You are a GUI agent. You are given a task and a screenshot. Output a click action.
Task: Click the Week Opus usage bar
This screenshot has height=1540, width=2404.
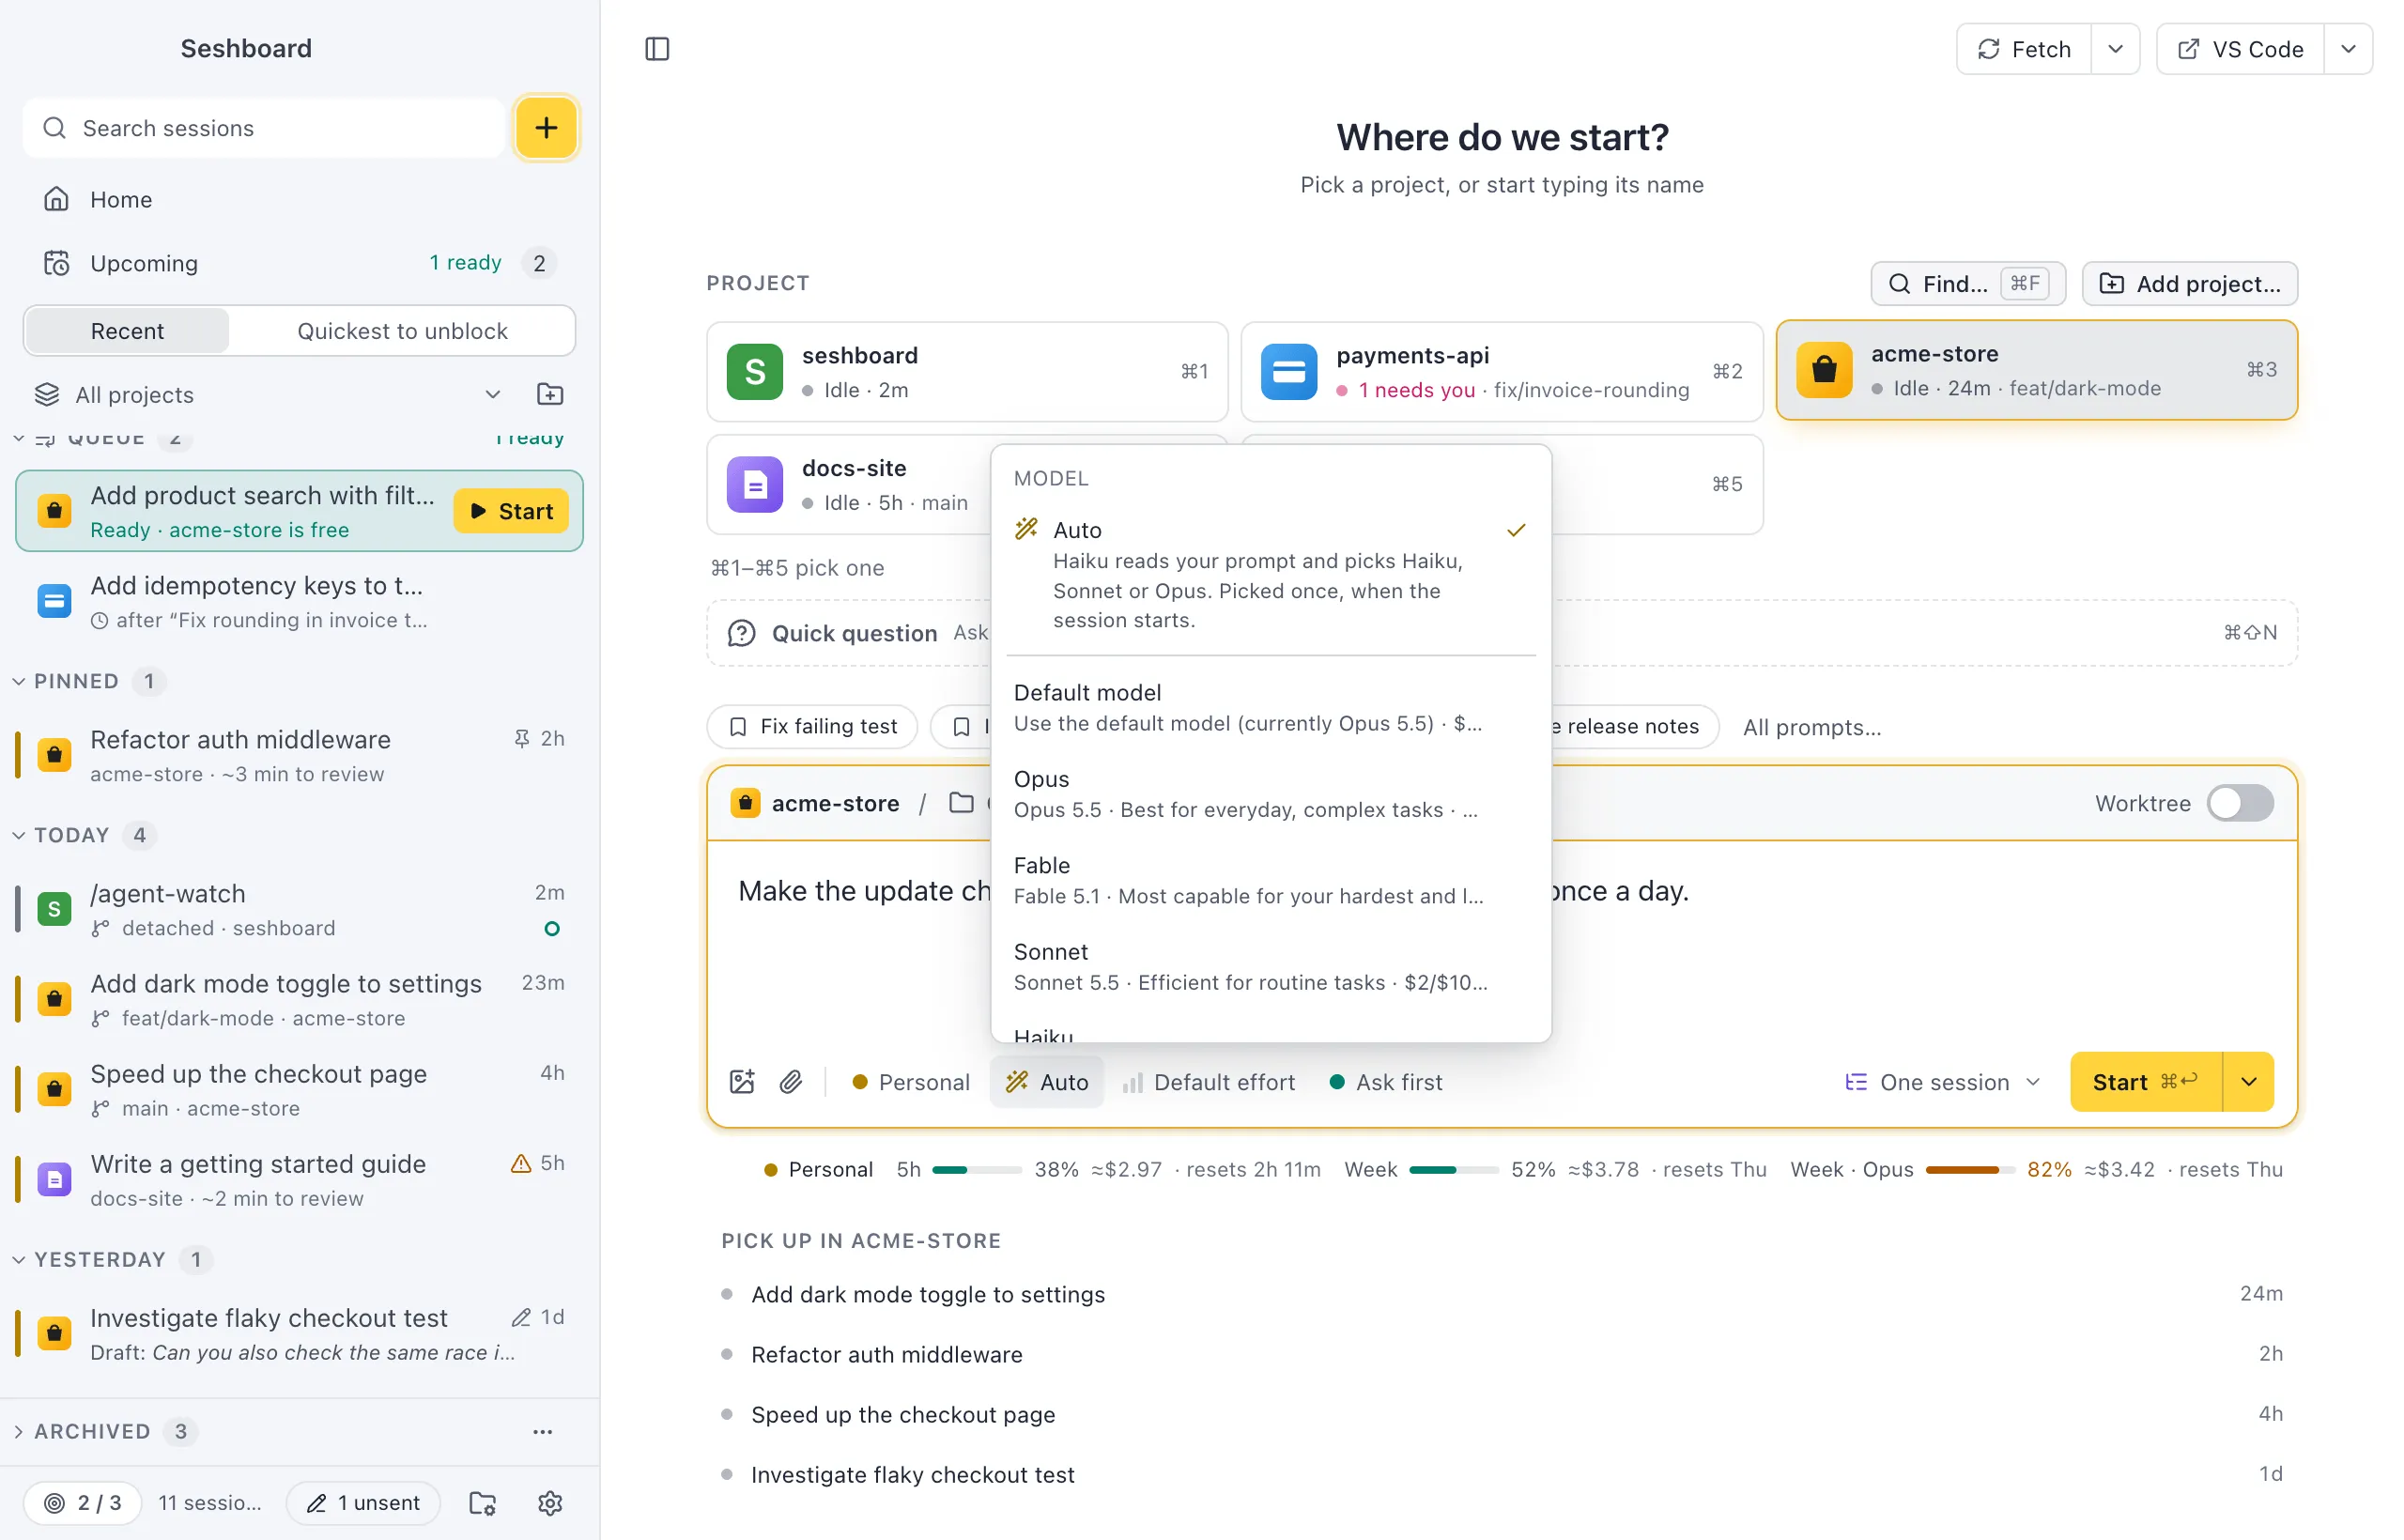tap(1970, 1169)
